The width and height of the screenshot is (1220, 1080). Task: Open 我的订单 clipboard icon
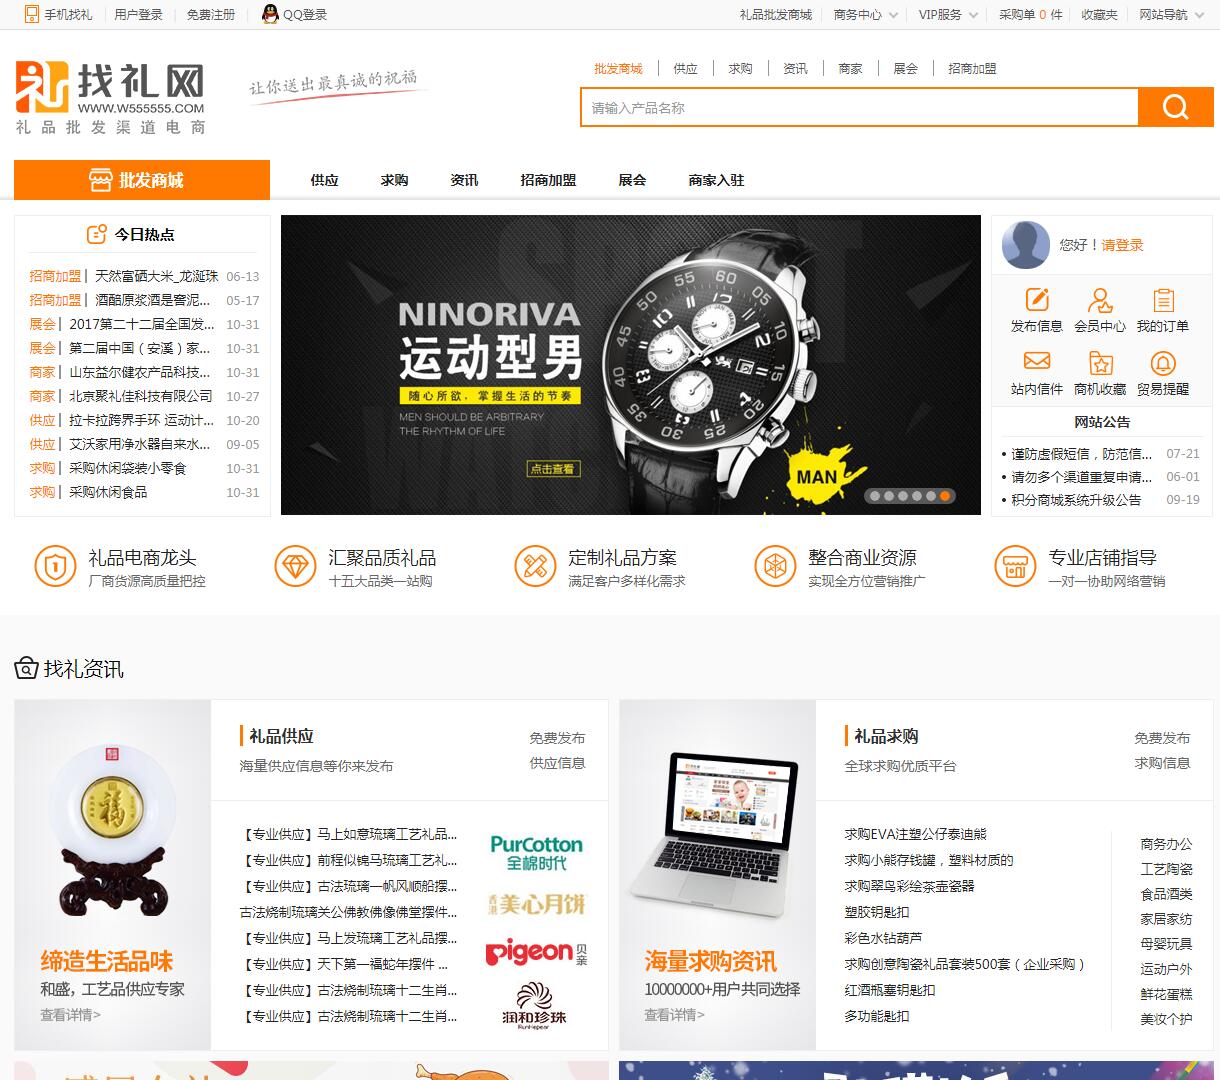coord(1163,300)
